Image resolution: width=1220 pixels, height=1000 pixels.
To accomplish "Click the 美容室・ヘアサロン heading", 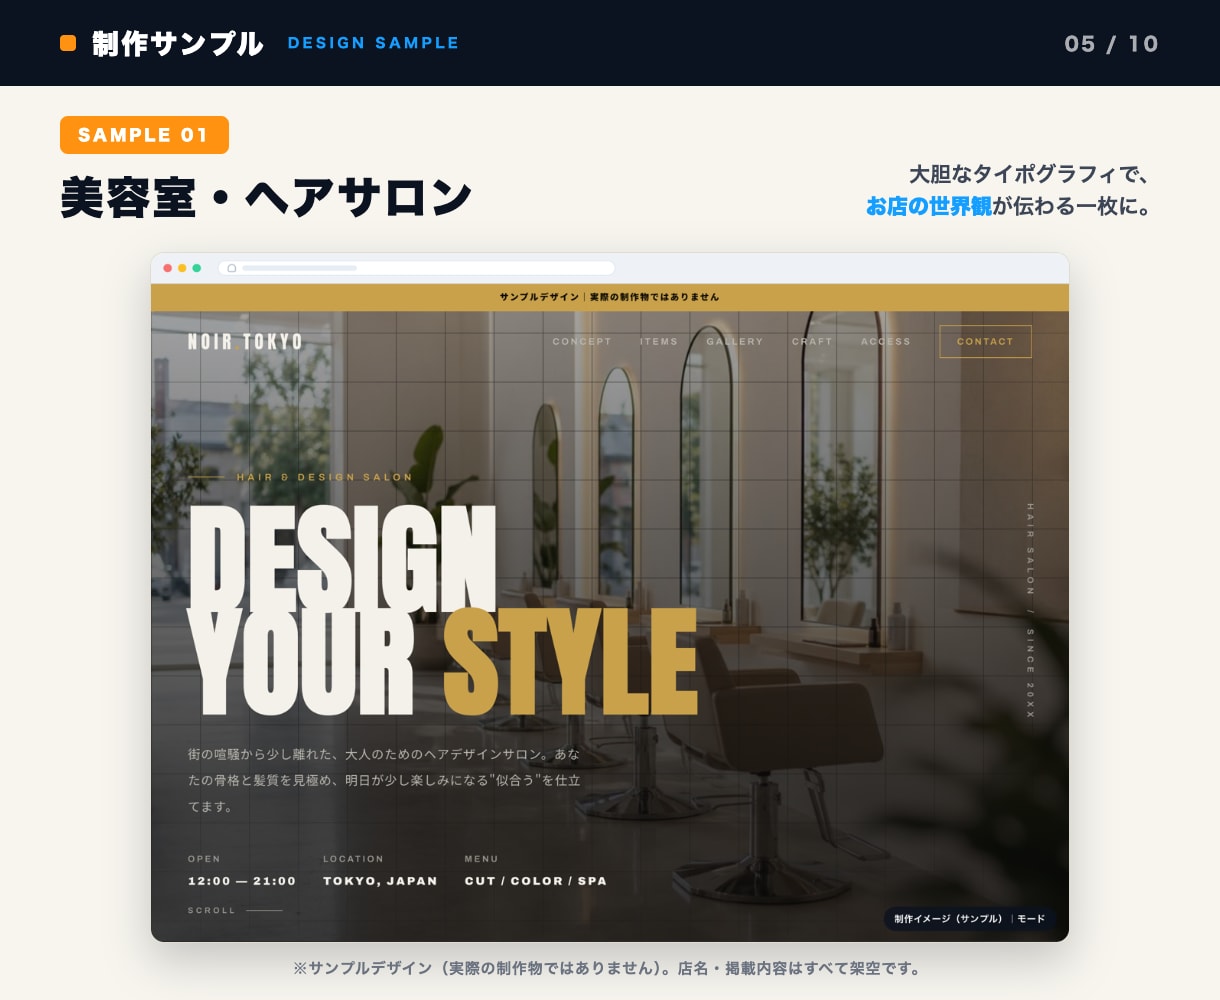I will pos(266,196).
